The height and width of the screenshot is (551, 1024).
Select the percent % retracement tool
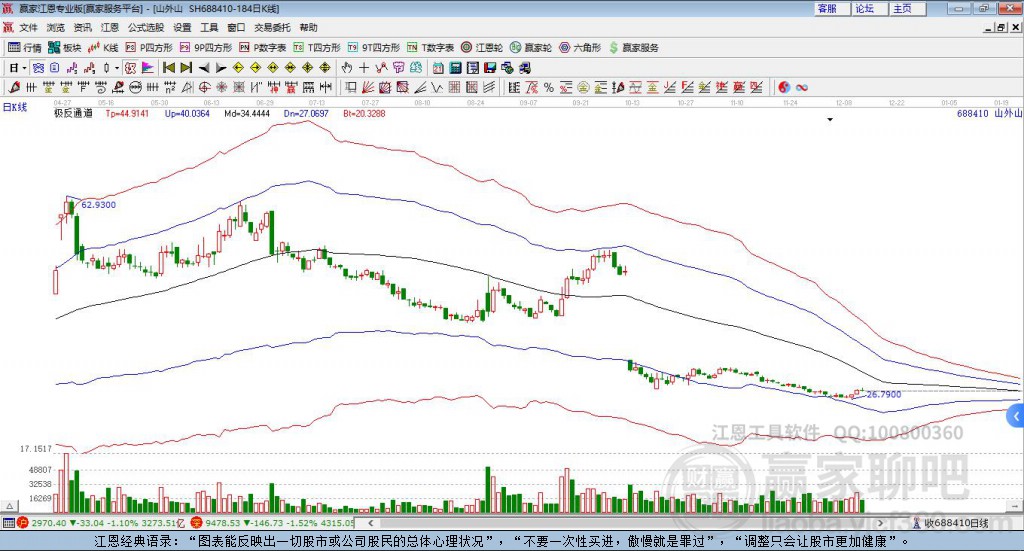(549, 87)
